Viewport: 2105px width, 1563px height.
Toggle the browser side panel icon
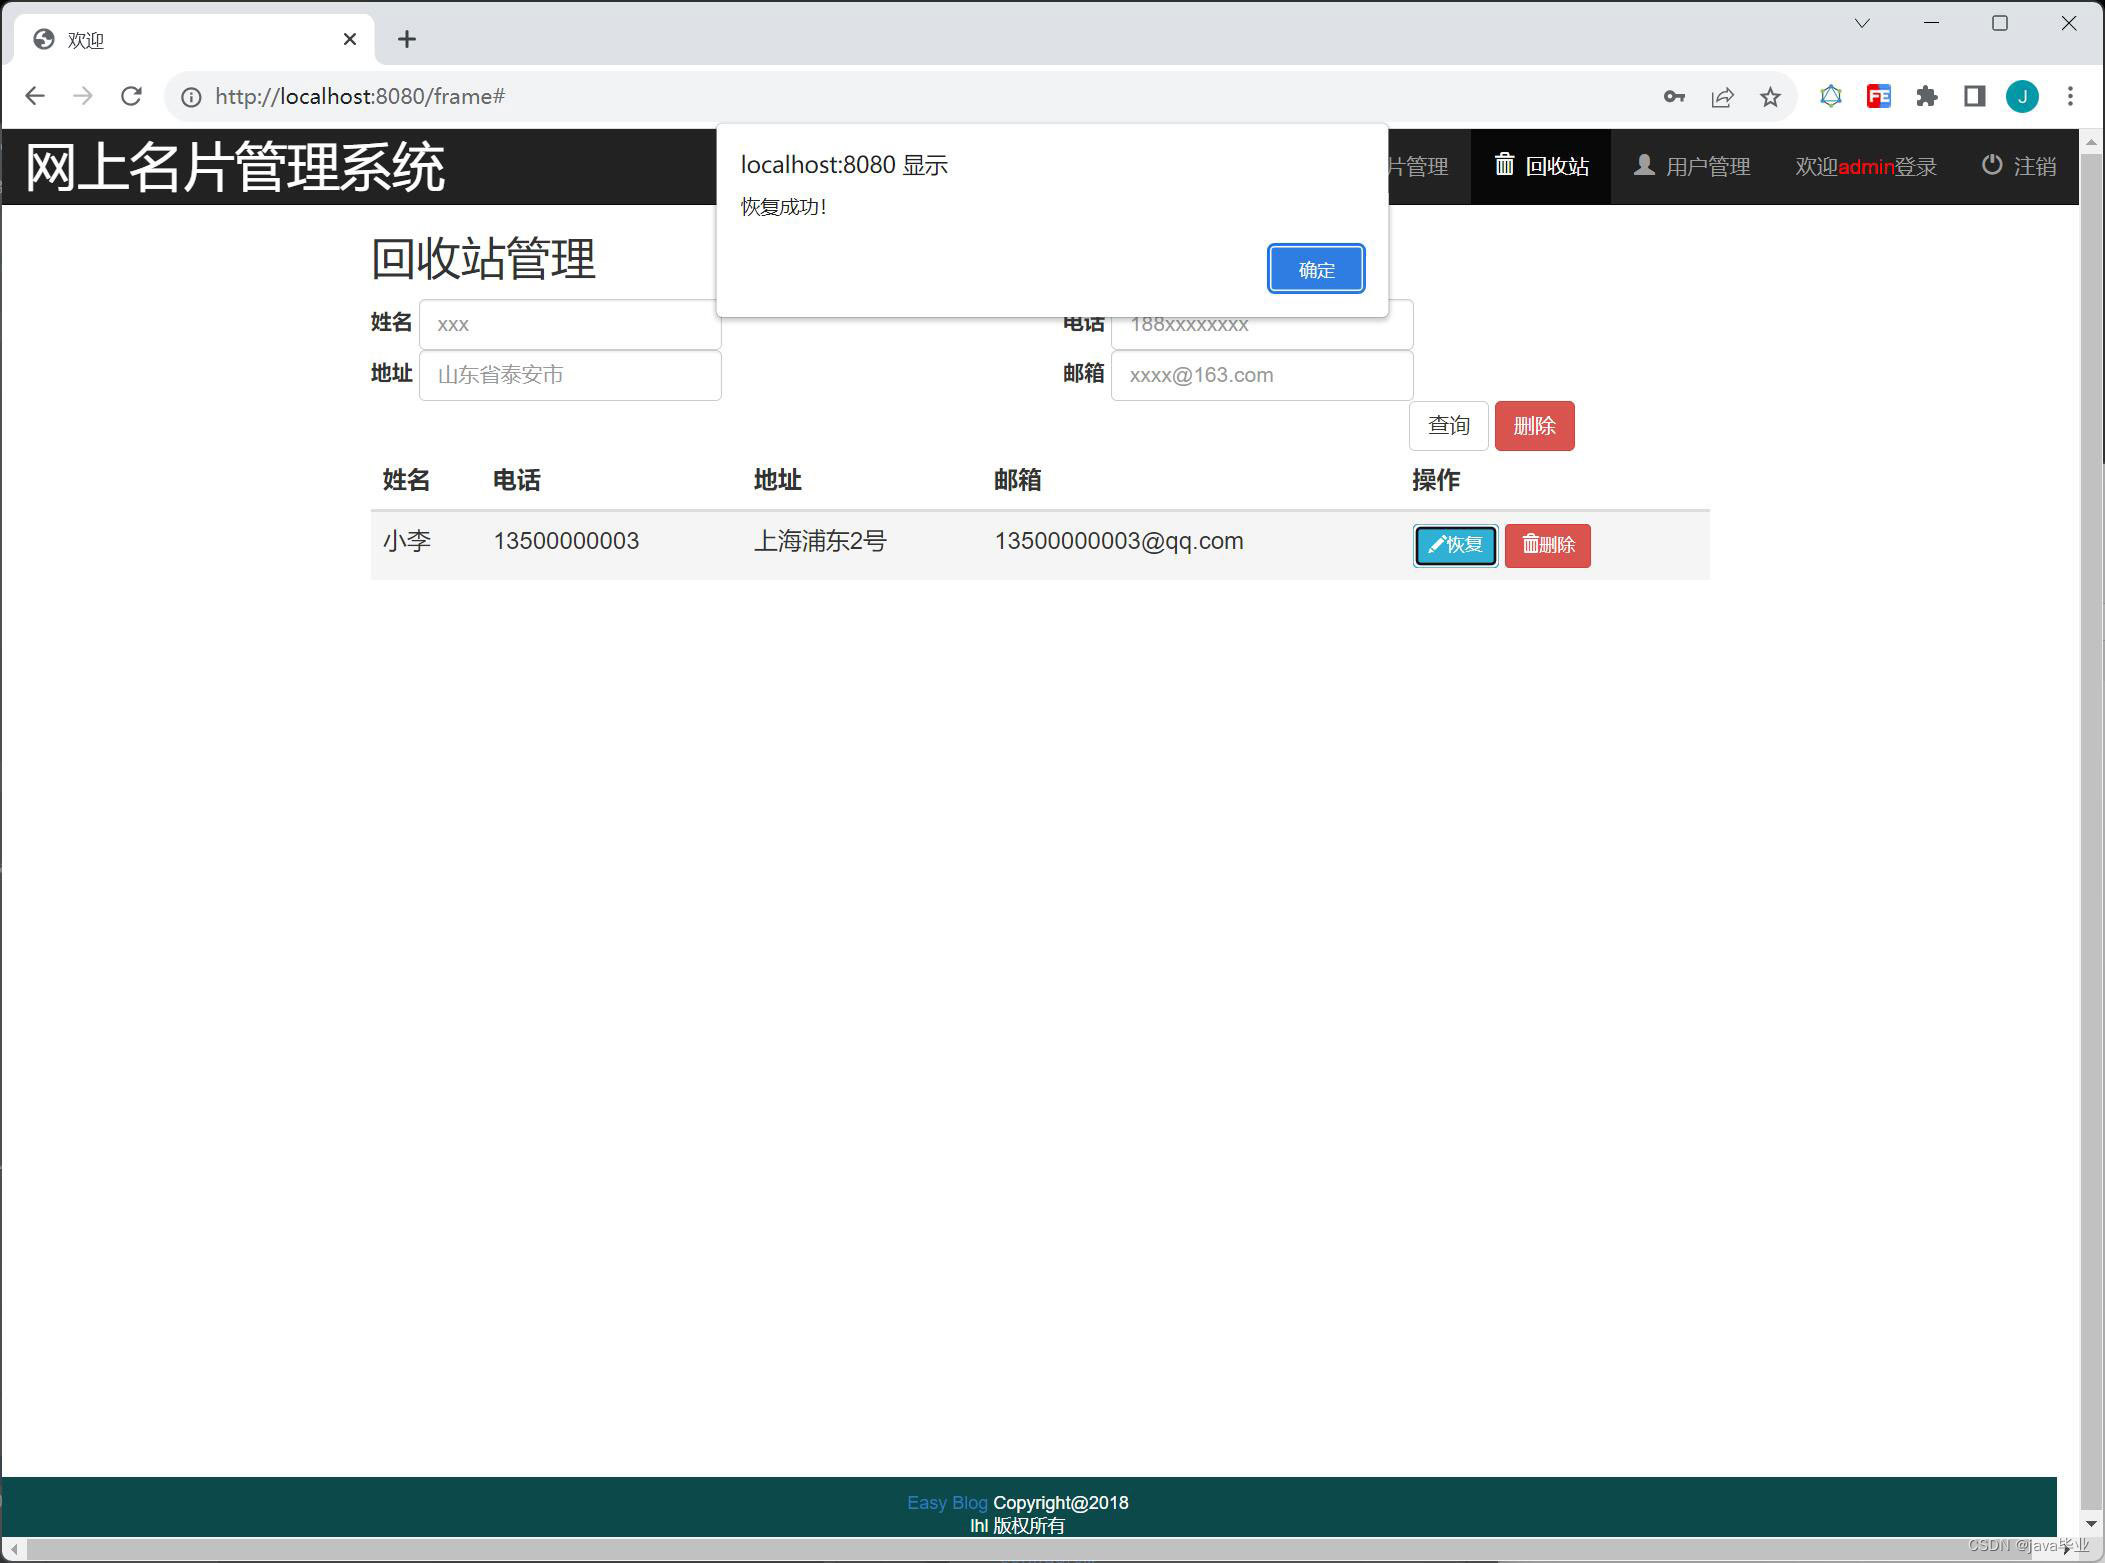pyautogui.click(x=1975, y=96)
